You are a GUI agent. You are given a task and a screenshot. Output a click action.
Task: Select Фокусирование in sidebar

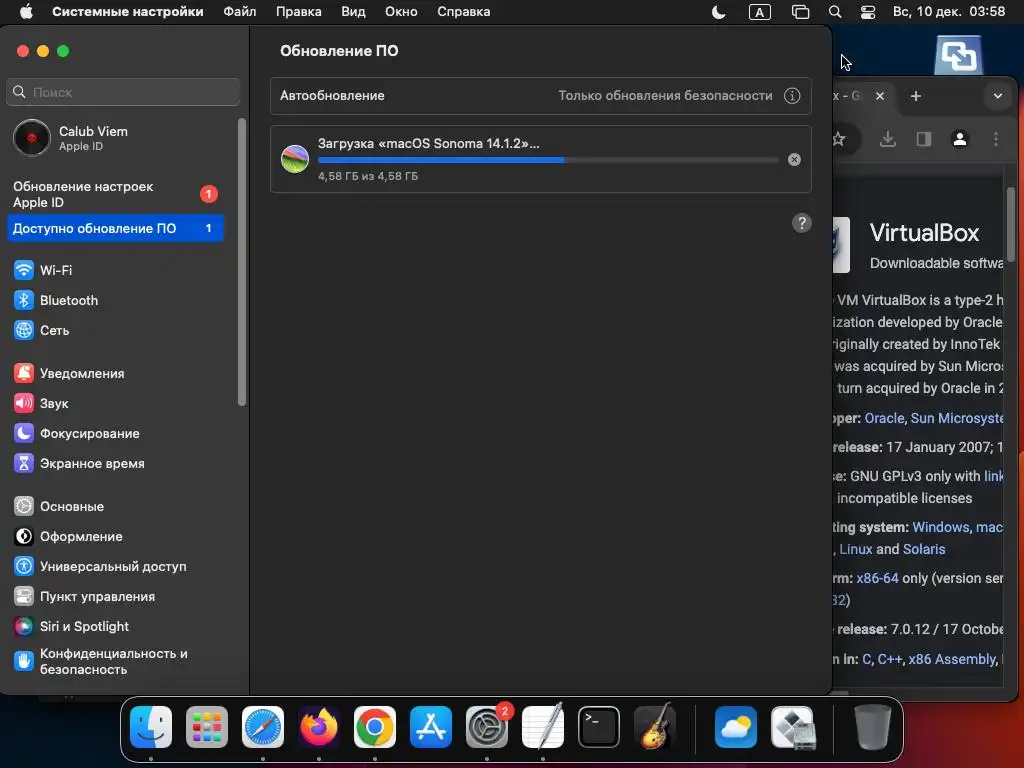(76, 433)
